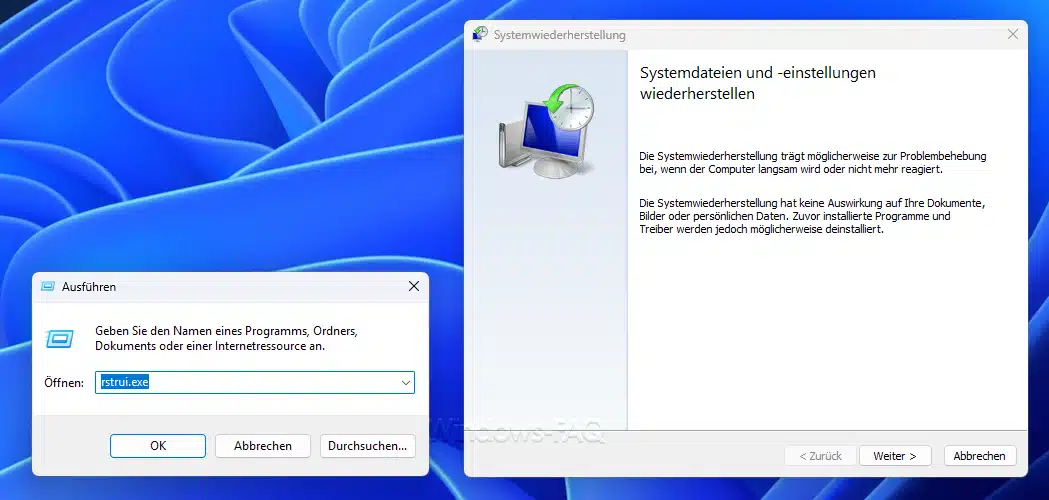Click the Ausführen title bar text
The image size is (1049, 500).
[89, 287]
